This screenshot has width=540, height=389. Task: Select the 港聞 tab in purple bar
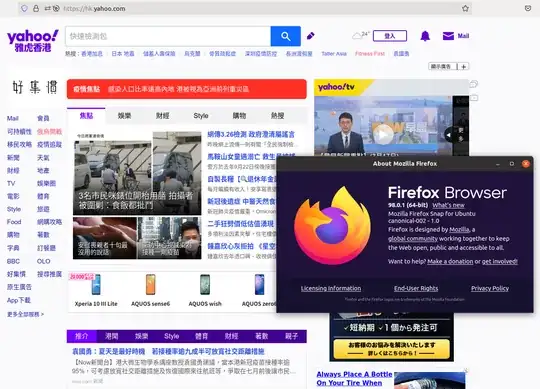[x=112, y=336]
